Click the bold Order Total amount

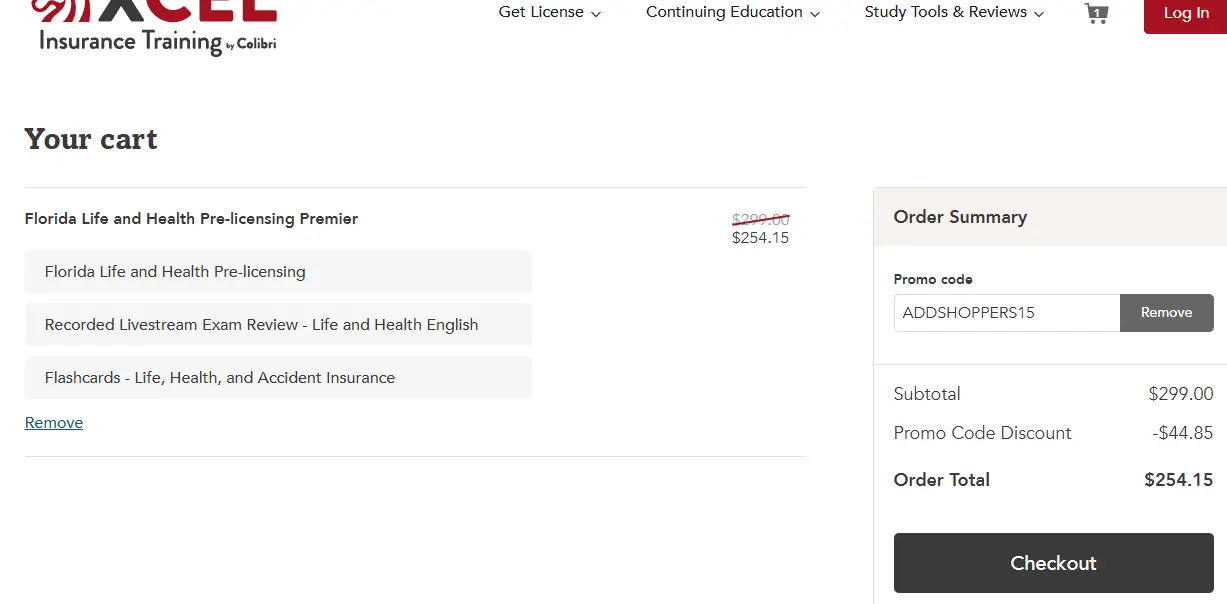[1178, 480]
